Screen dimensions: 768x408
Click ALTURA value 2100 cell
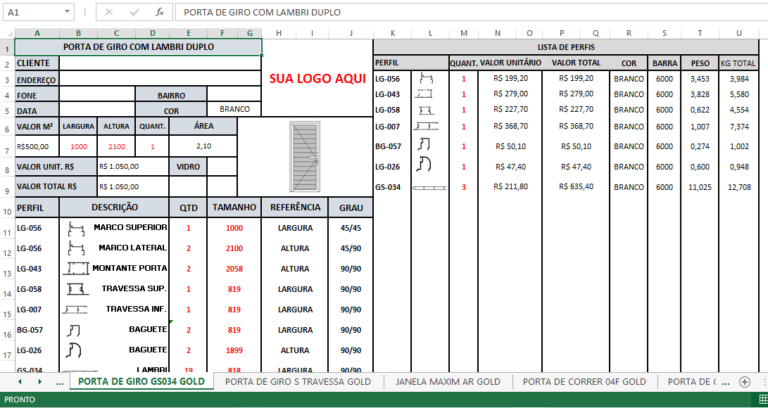tap(117, 146)
